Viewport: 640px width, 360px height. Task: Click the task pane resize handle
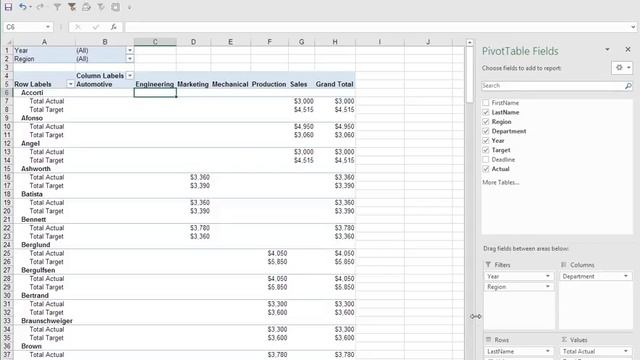(476, 316)
